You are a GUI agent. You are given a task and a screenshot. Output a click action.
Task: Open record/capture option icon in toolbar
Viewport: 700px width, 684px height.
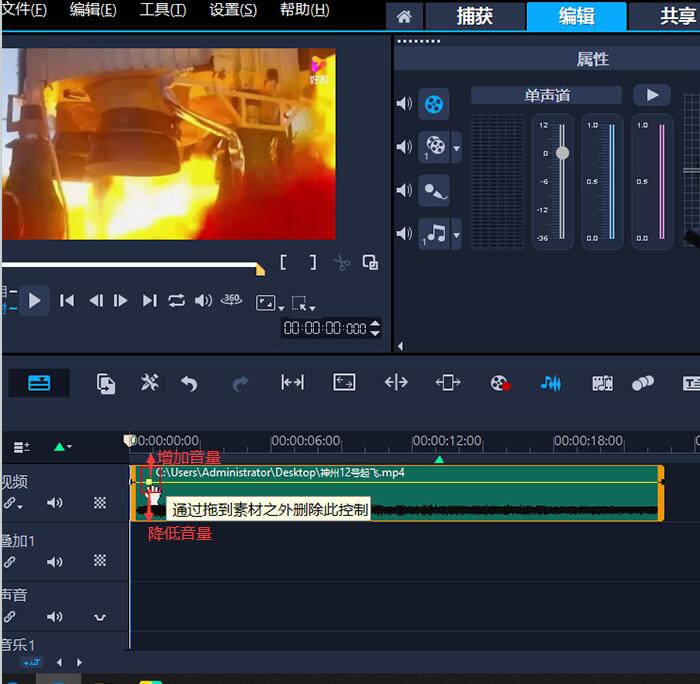[x=500, y=383]
